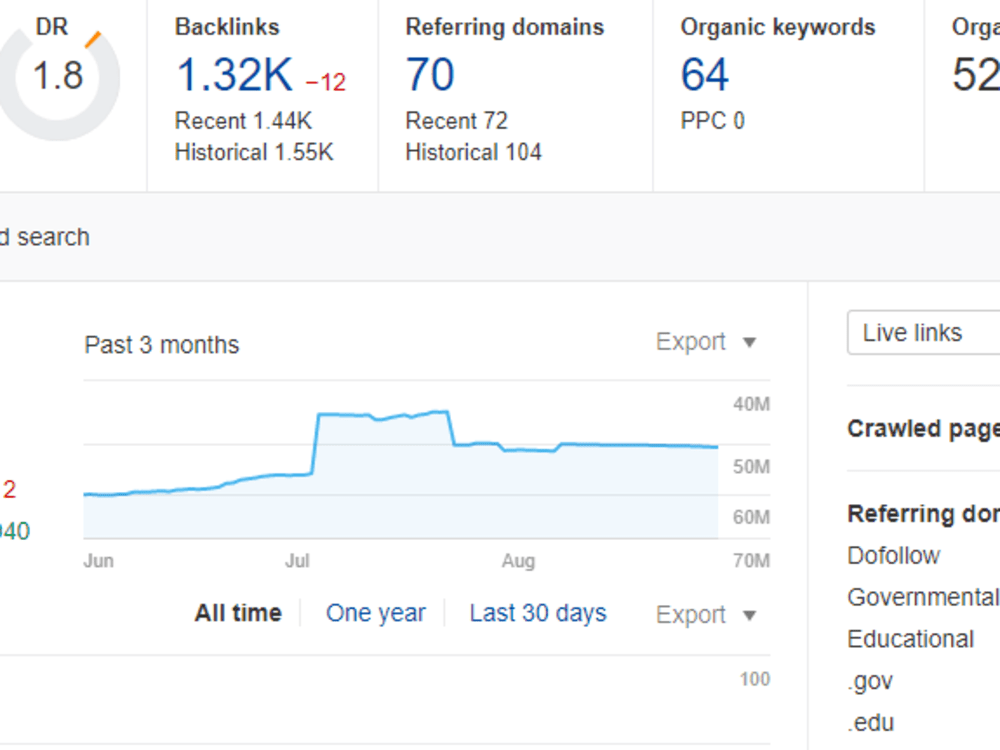This screenshot has width=1000, height=750.
Task: Click the Recent 72 referring domains value
Action: [x=457, y=121]
